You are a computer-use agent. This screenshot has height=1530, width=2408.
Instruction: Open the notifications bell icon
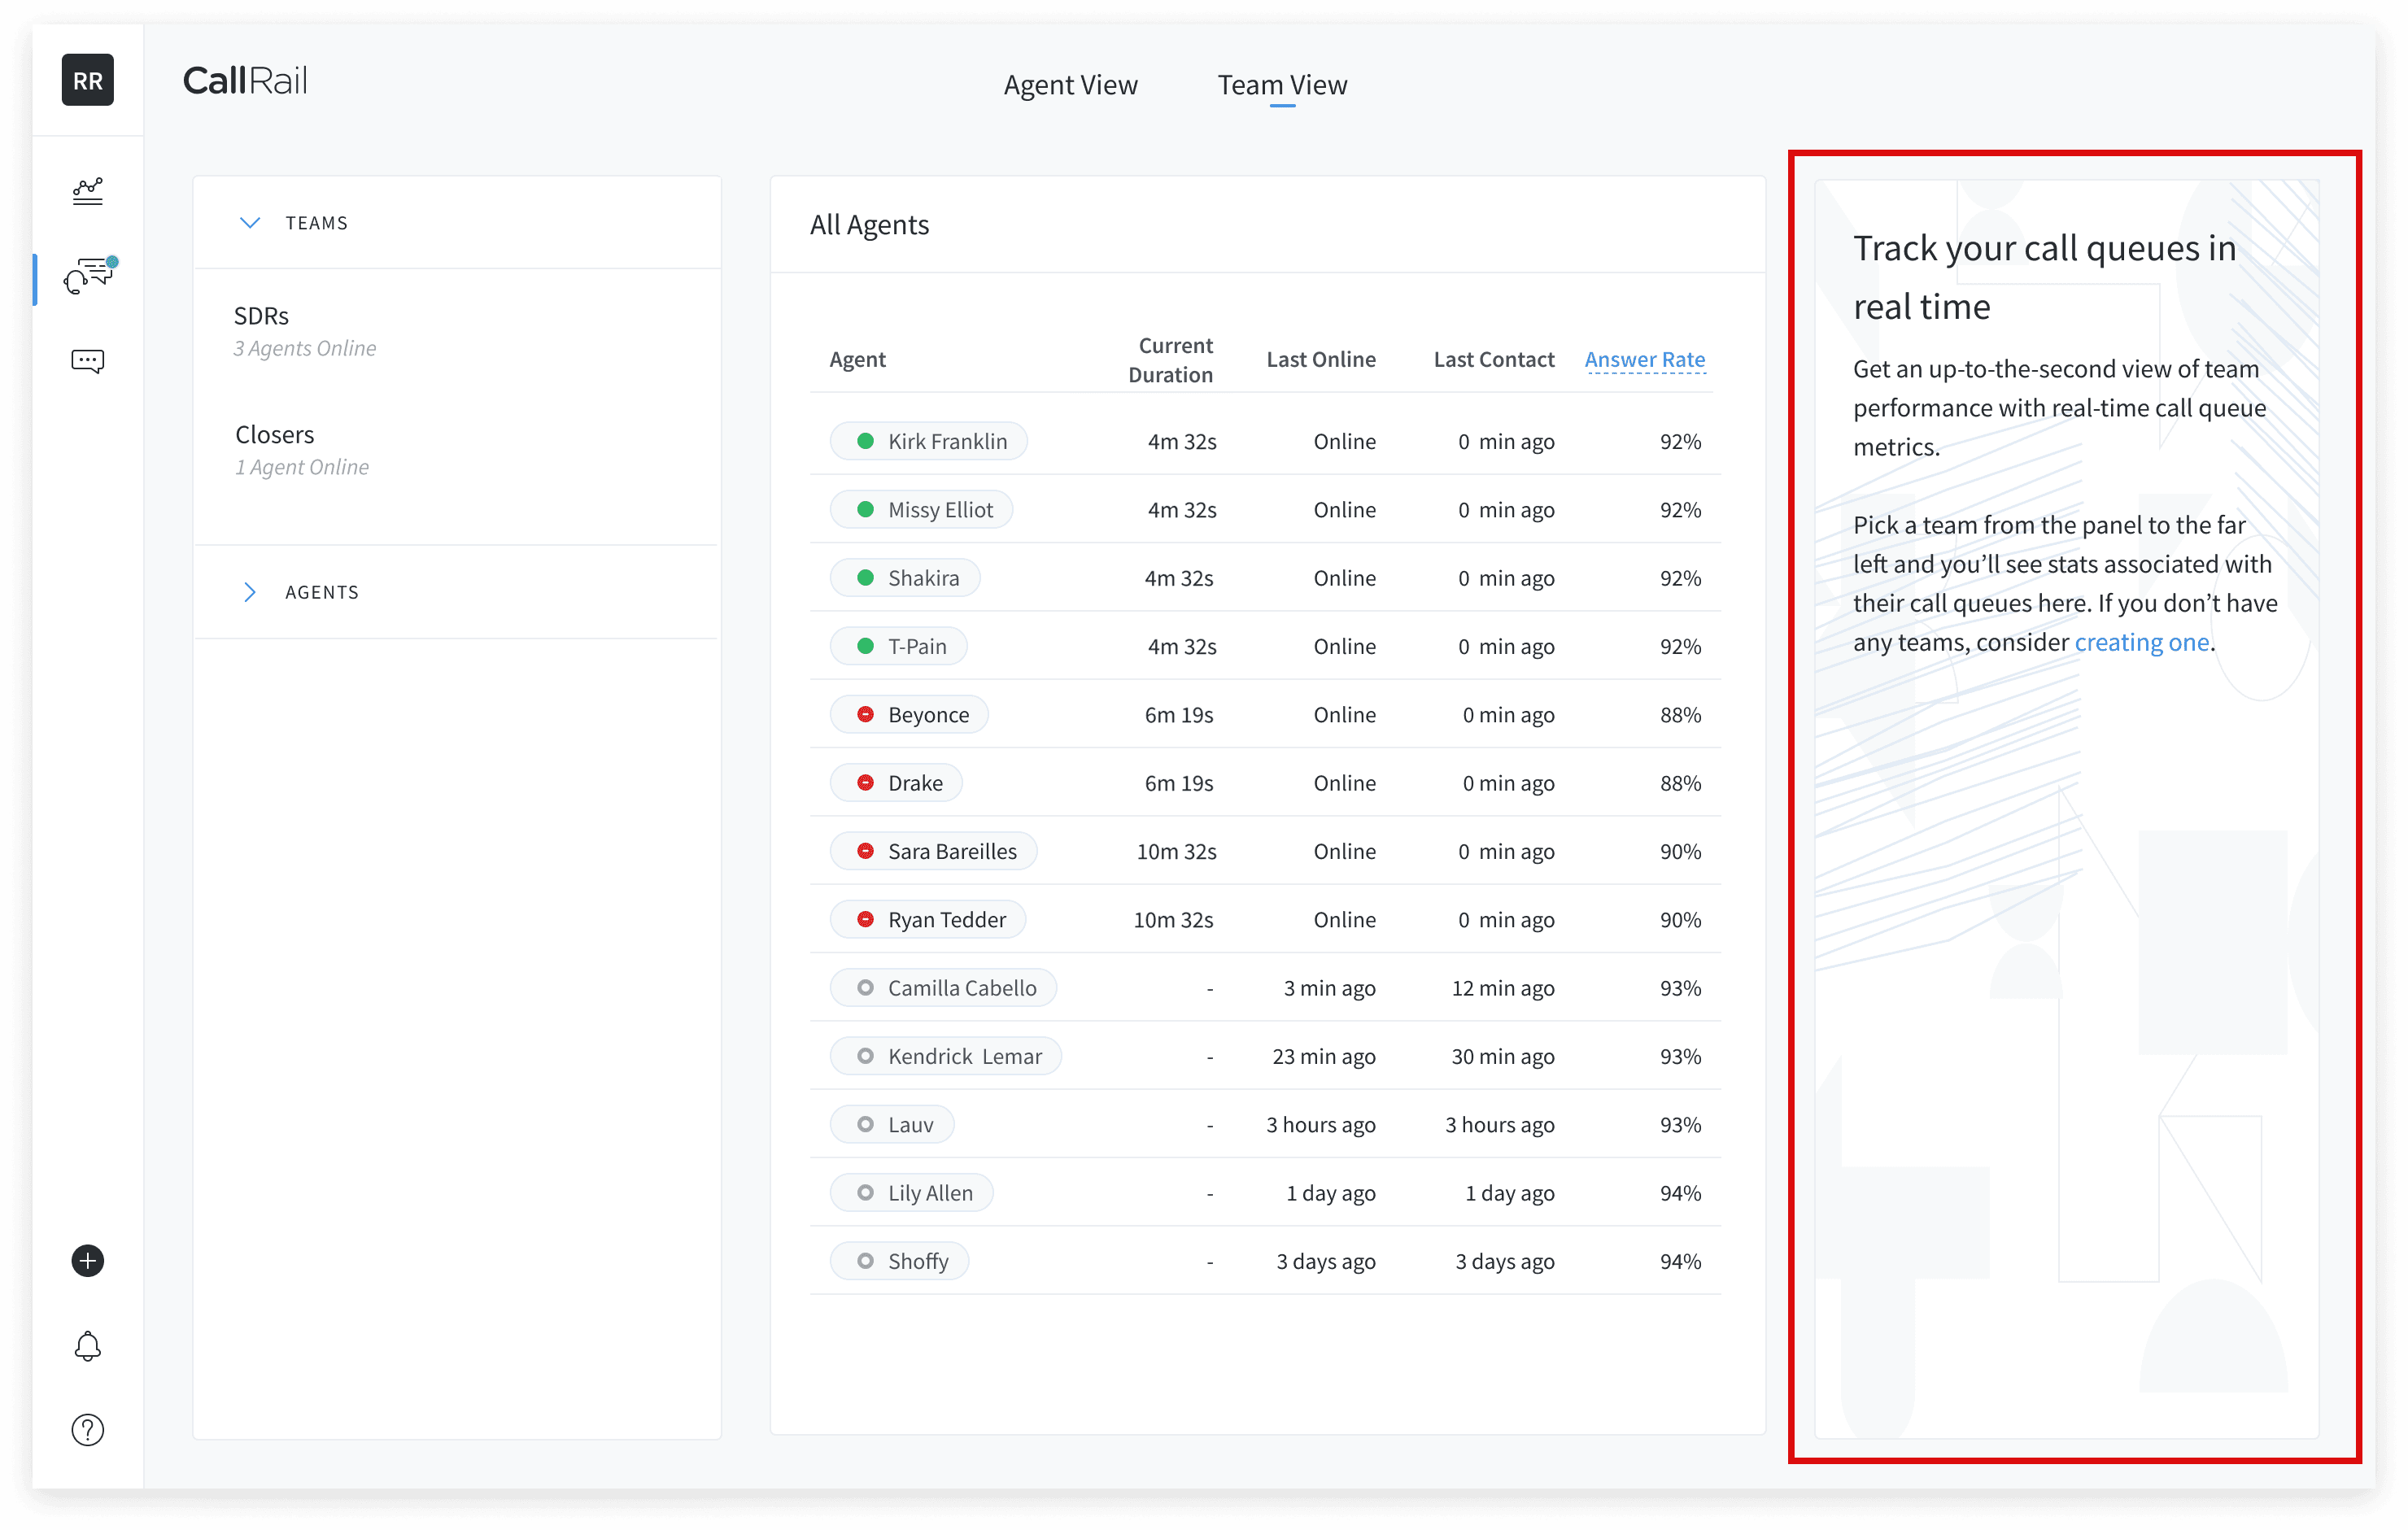click(x=88, y=1346)
